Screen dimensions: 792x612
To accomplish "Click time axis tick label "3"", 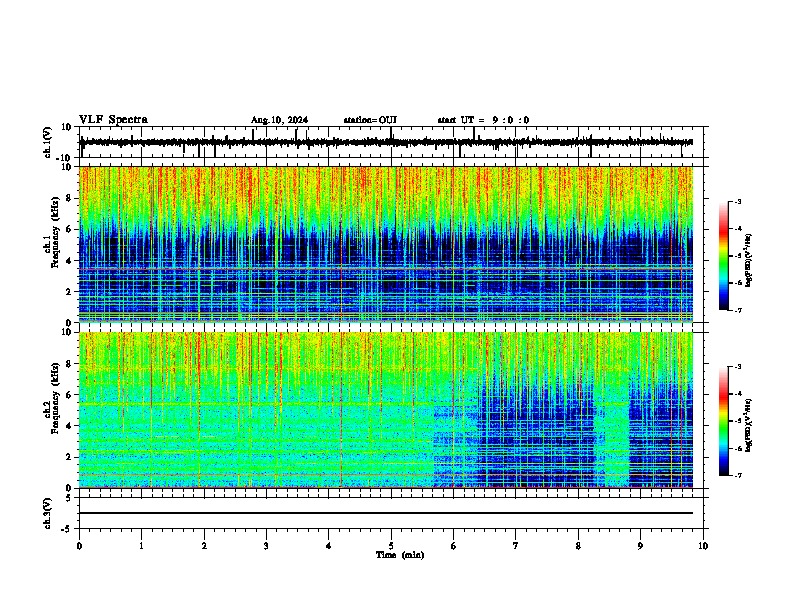I will pos(266,546).
